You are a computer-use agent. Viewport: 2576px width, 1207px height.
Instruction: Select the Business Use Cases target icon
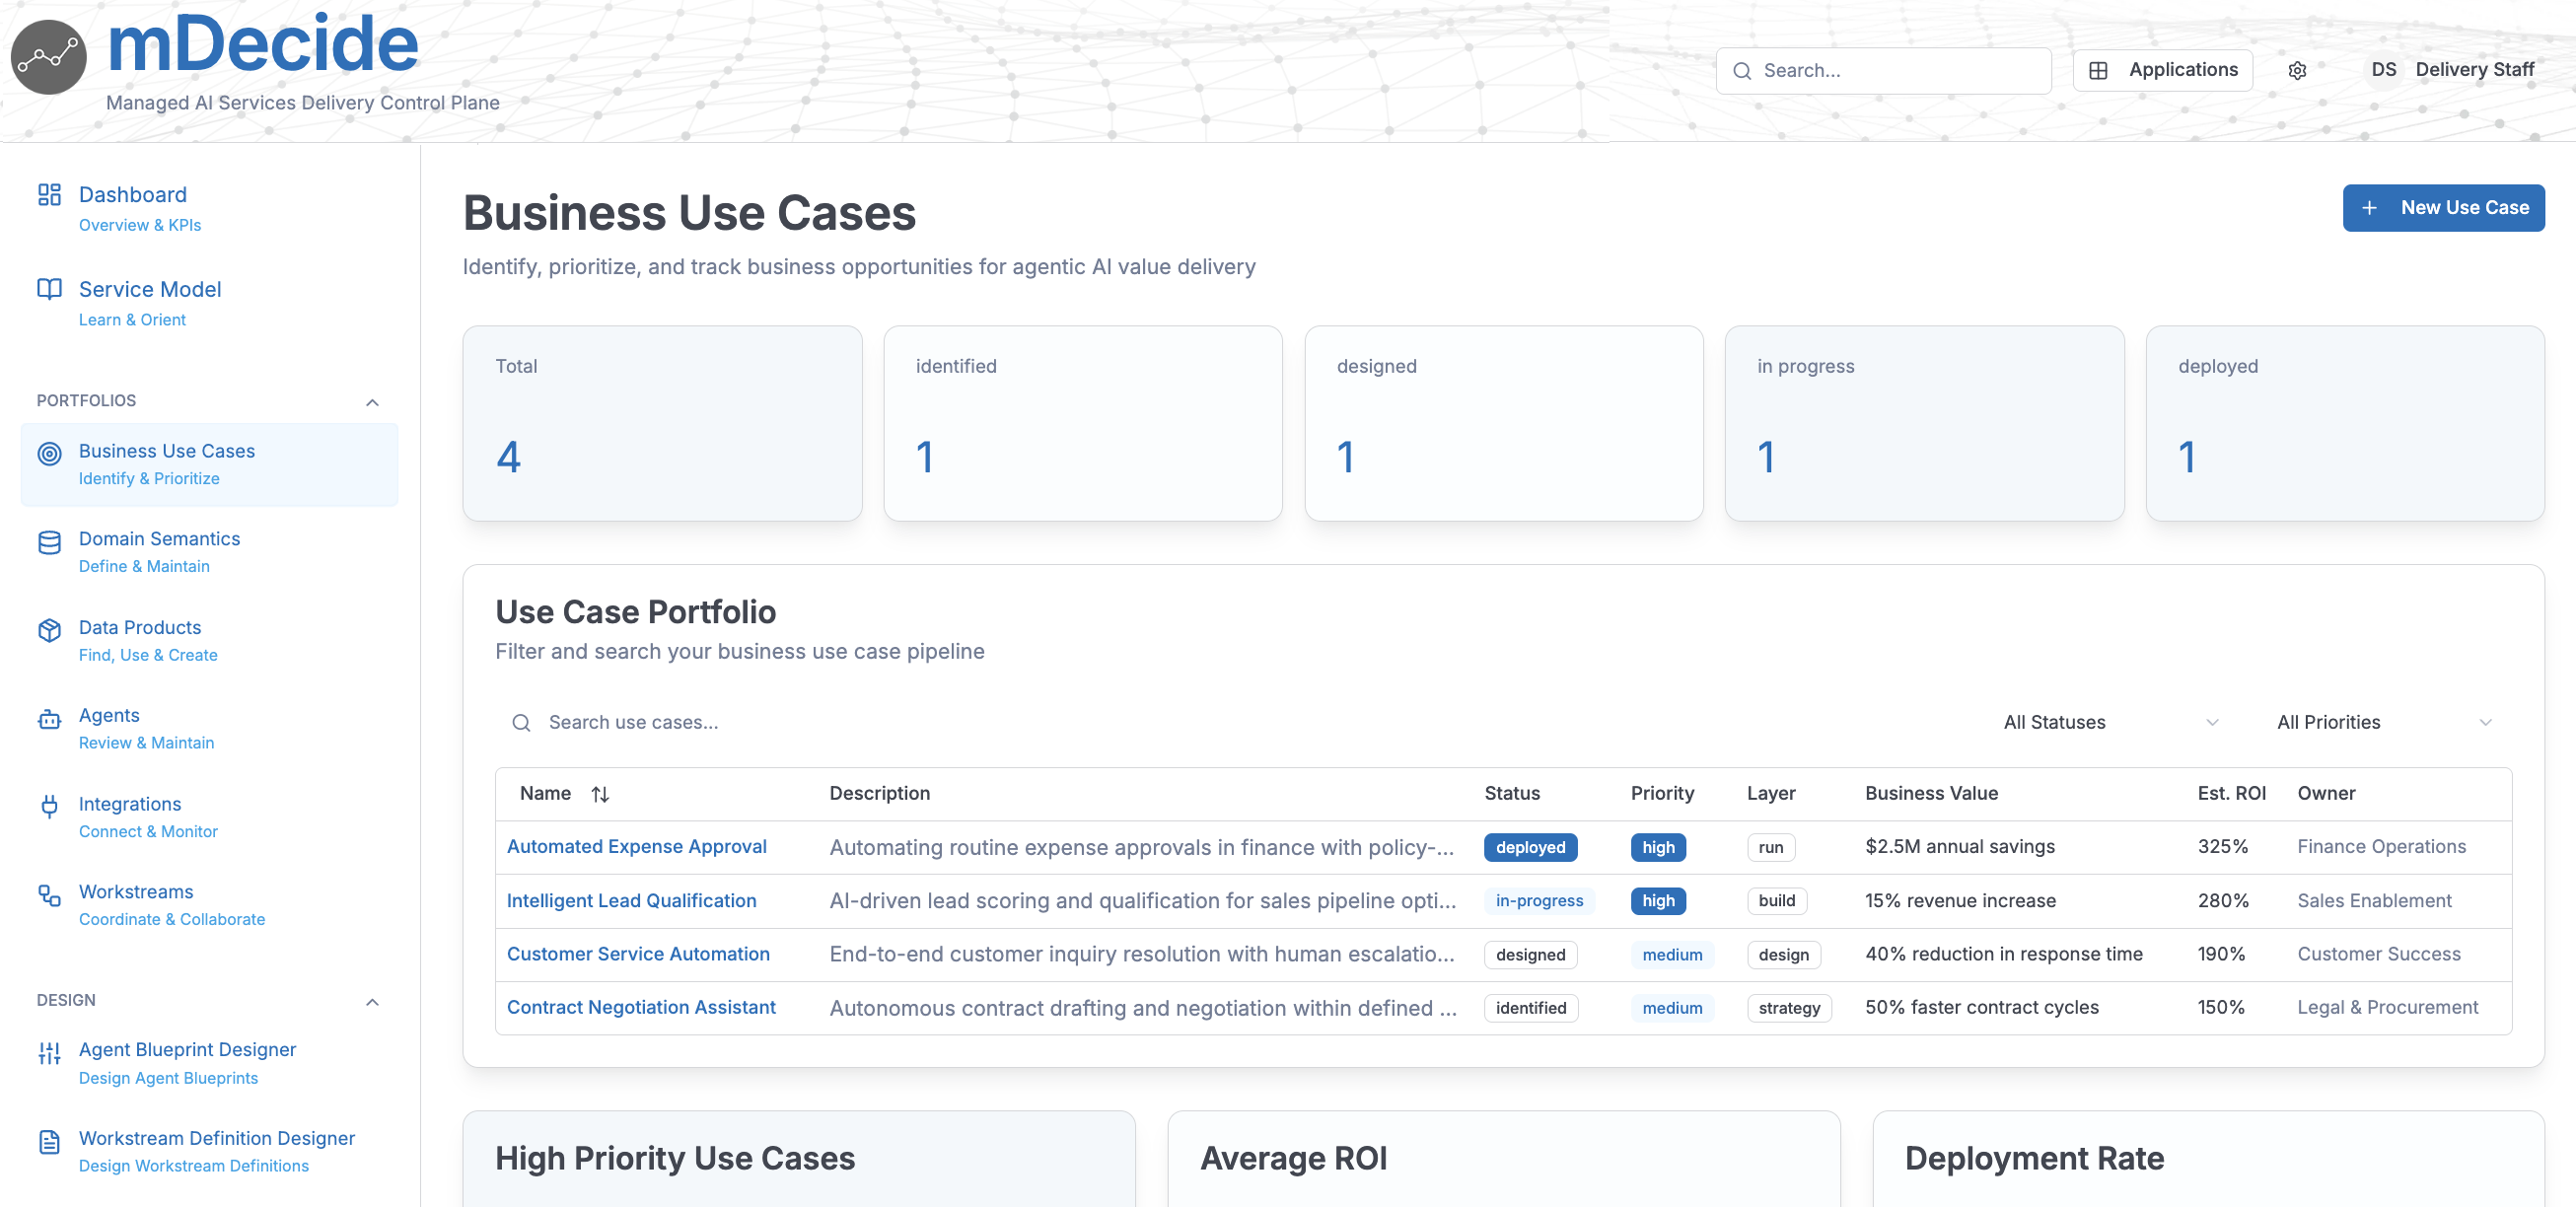pos(49,454)
